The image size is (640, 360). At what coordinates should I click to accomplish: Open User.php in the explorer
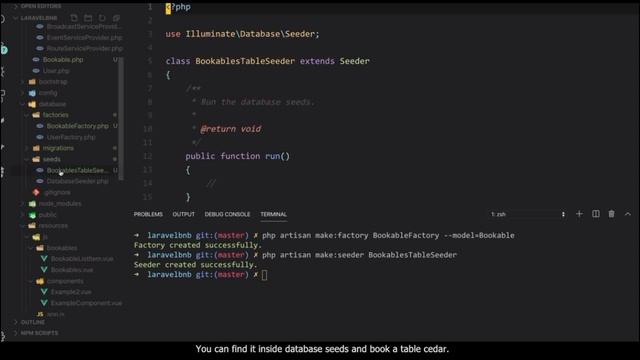click(x=56, y=71)
